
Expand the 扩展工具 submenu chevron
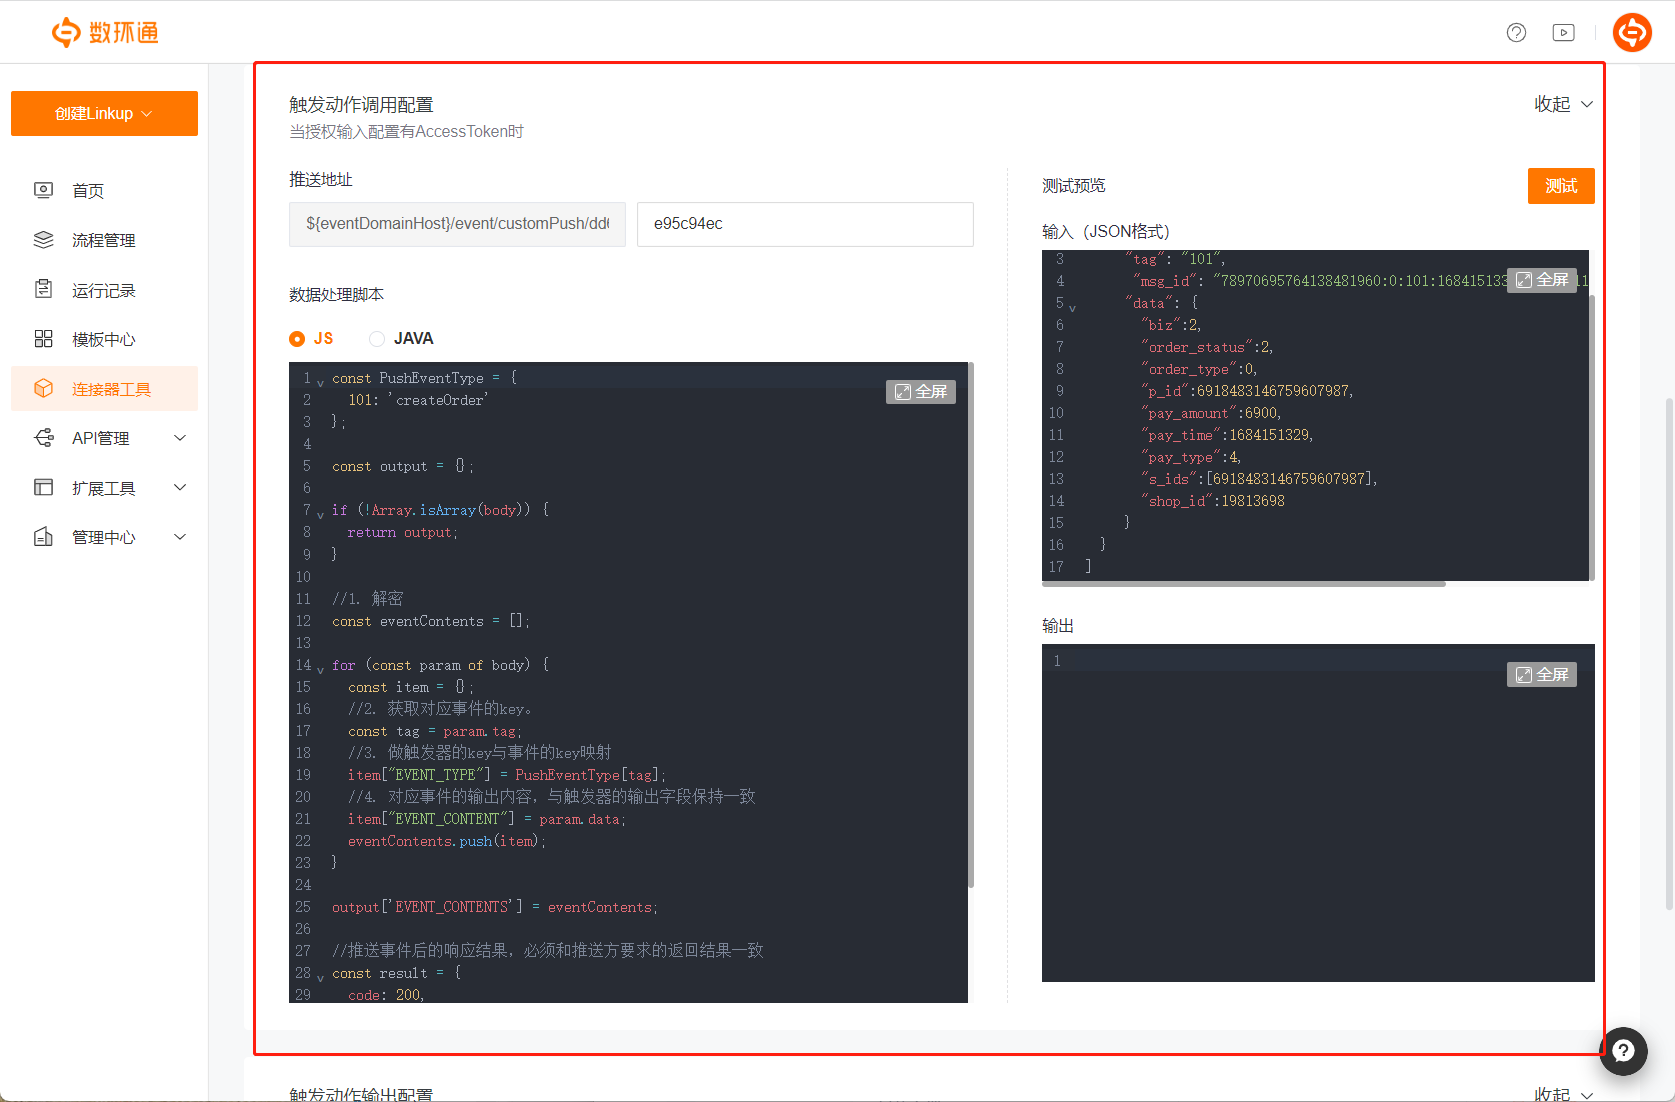click(180, 488)
